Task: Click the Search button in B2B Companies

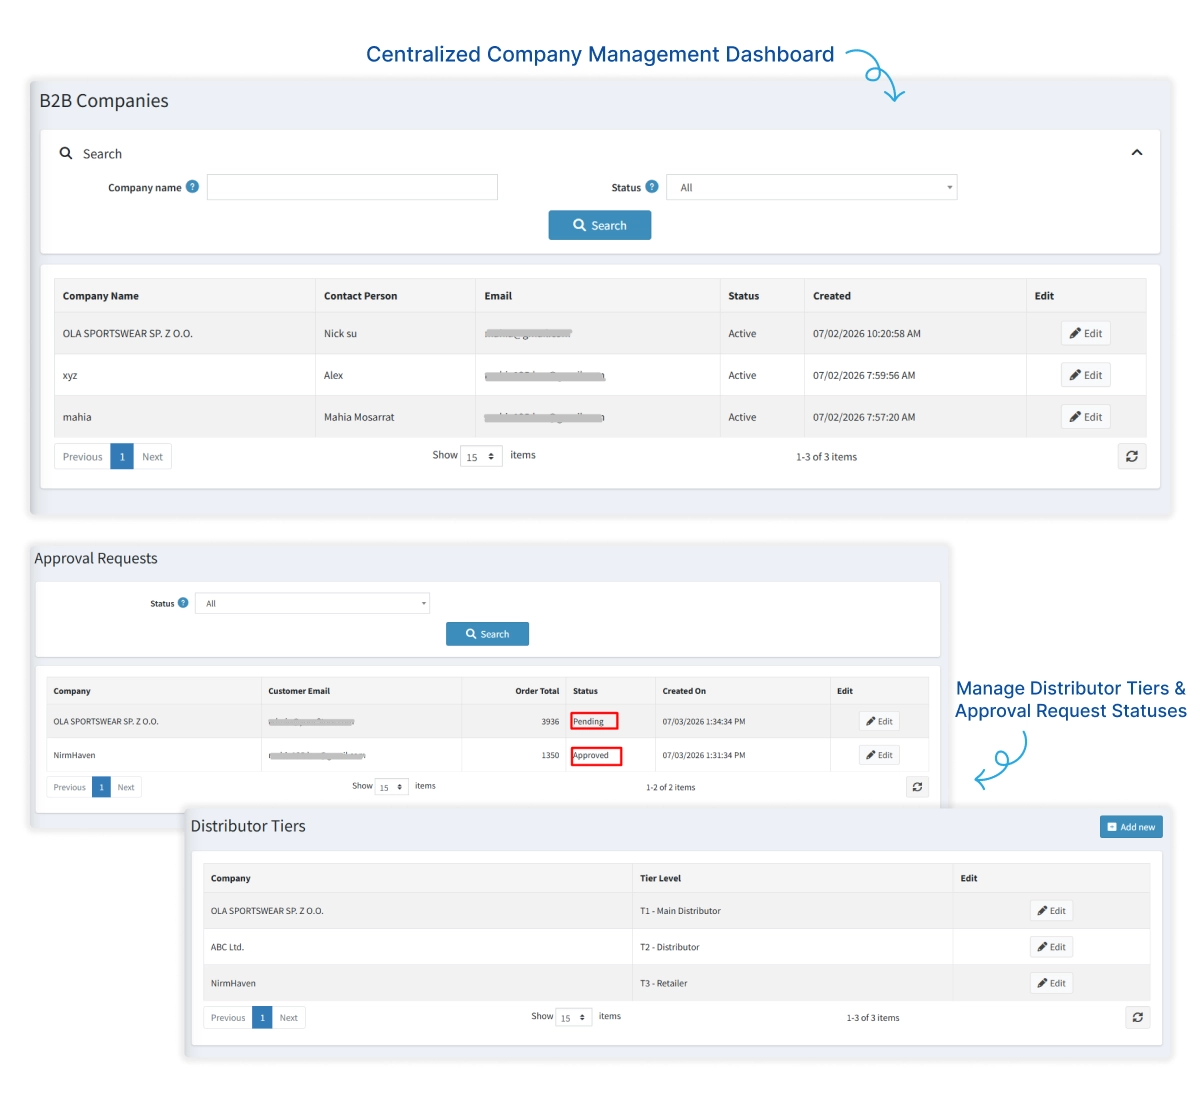Action: [600, 225]
